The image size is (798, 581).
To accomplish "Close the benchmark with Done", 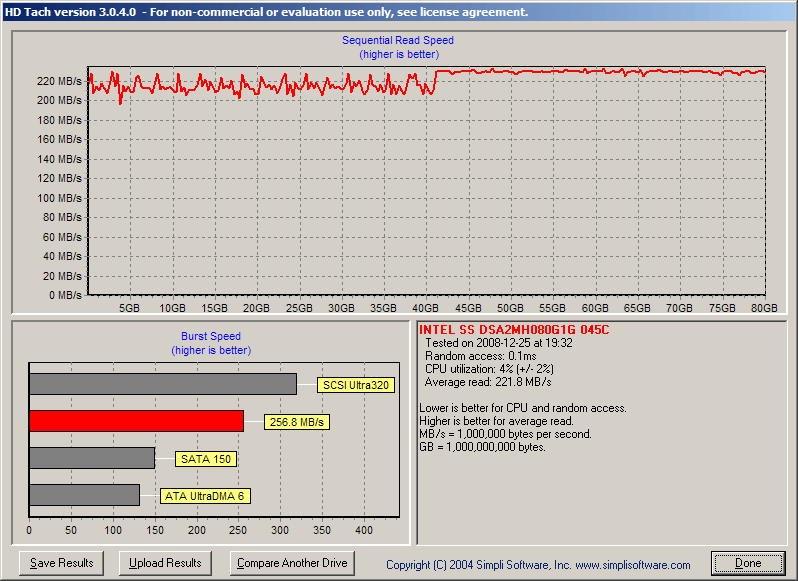I will tap(747, 563).
